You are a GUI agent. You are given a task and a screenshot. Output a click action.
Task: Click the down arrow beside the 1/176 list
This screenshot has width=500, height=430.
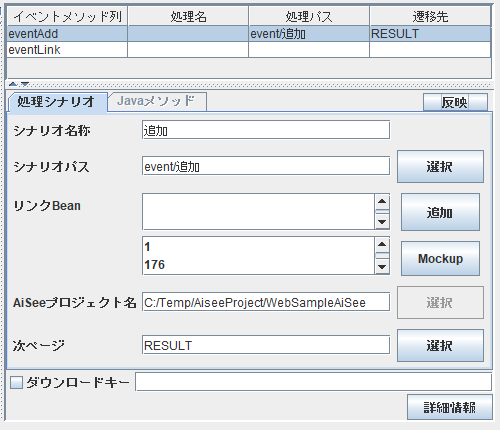tap(382, 267)
